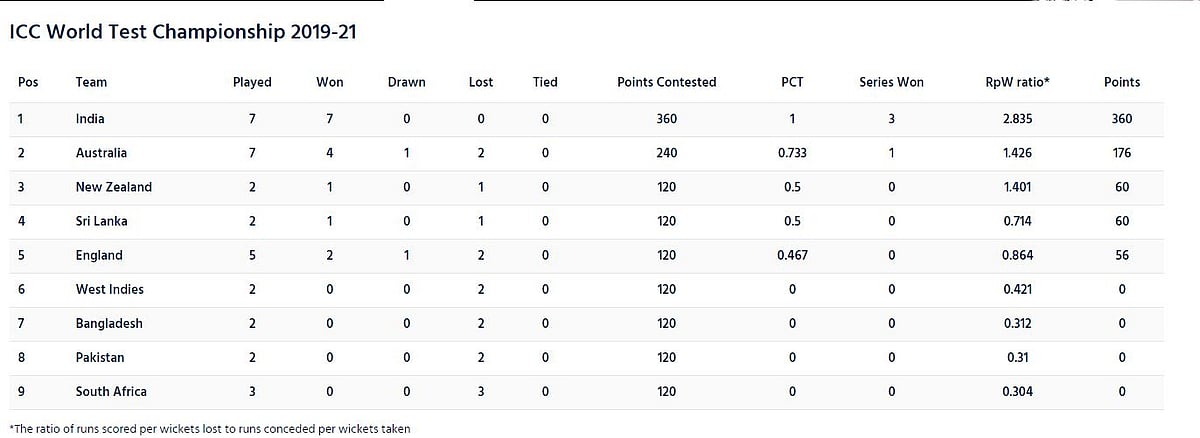Click New Zealand in the table
Viewport: 1200px width, 438px height.
[x=113, y=187]
